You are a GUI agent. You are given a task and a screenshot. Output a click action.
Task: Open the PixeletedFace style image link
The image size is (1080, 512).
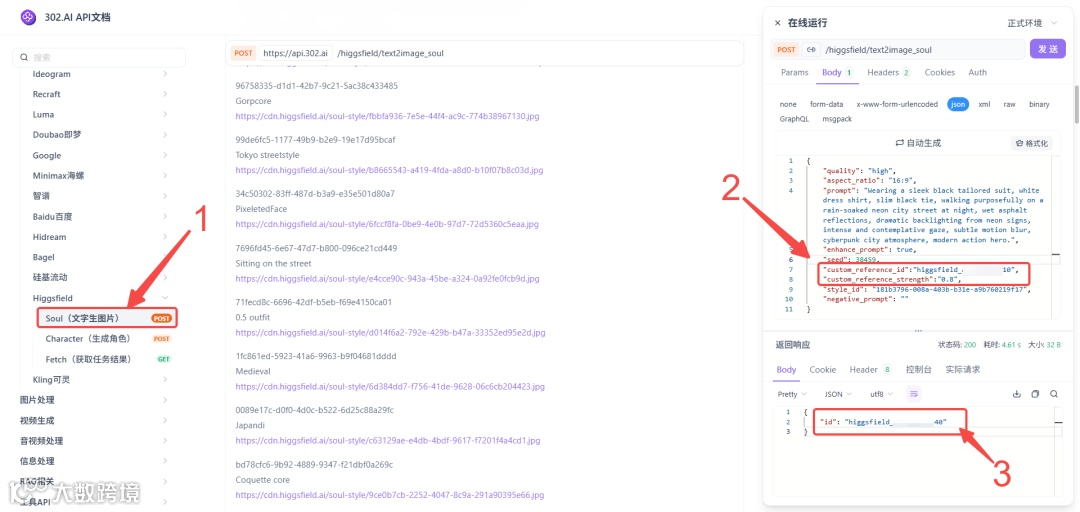point(387,224)
